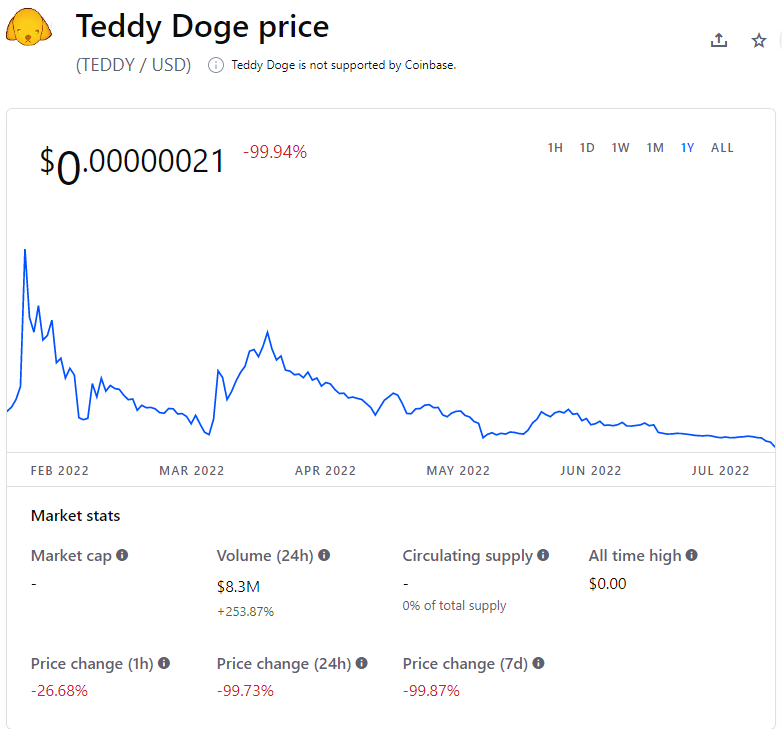This screenshot has height=729, width=782.
Task: Click info icon next to Volume (24h)
Action: coord(324,555)
